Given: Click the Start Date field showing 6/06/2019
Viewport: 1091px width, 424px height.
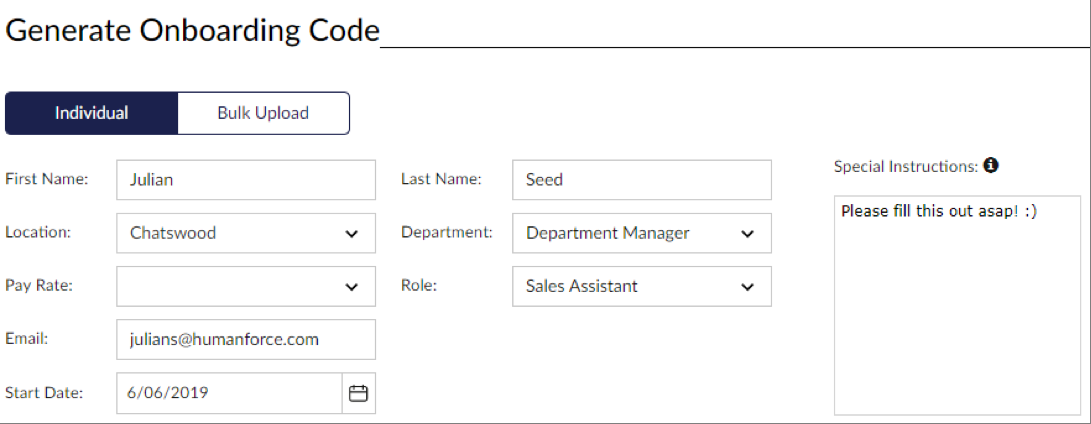Looking at the screenshot, I should (230, 393).
